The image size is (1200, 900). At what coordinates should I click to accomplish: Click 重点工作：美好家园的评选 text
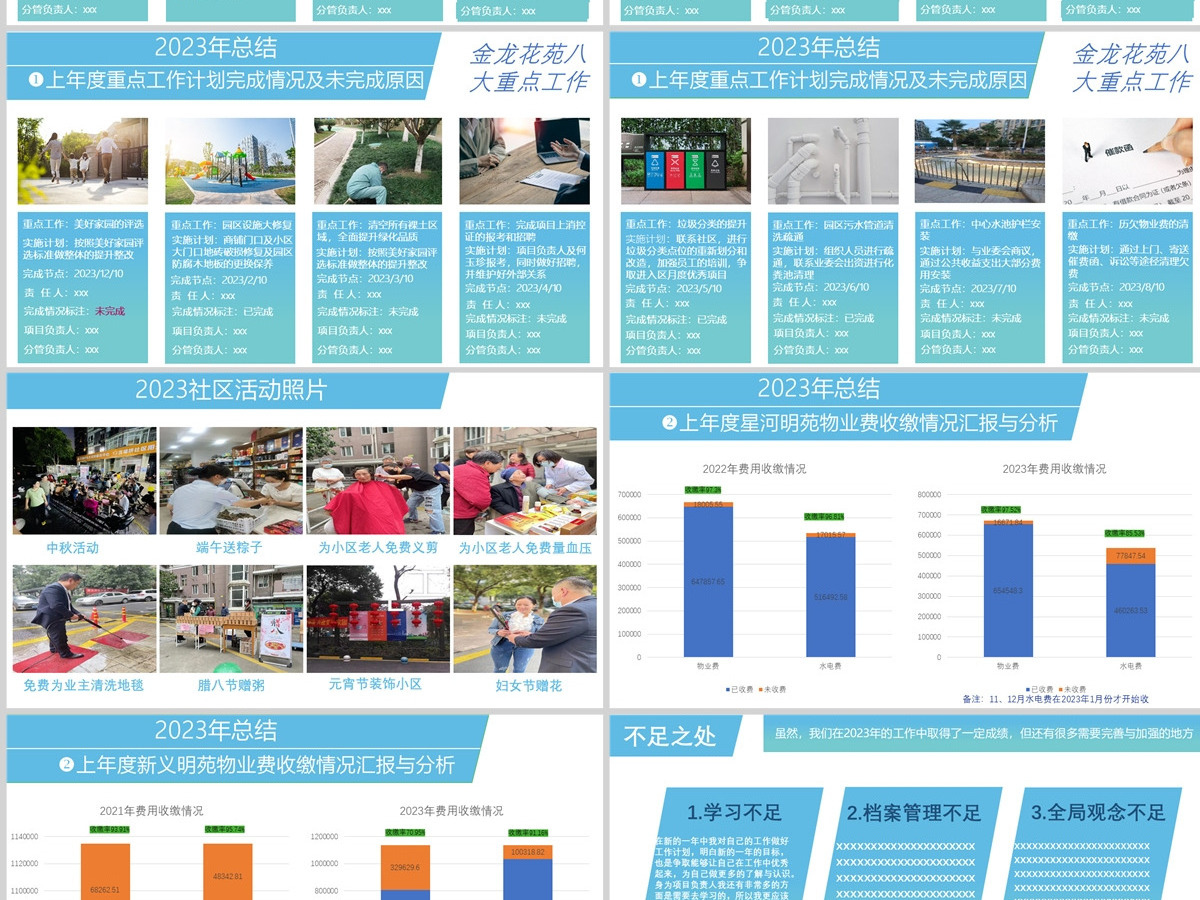83,224
